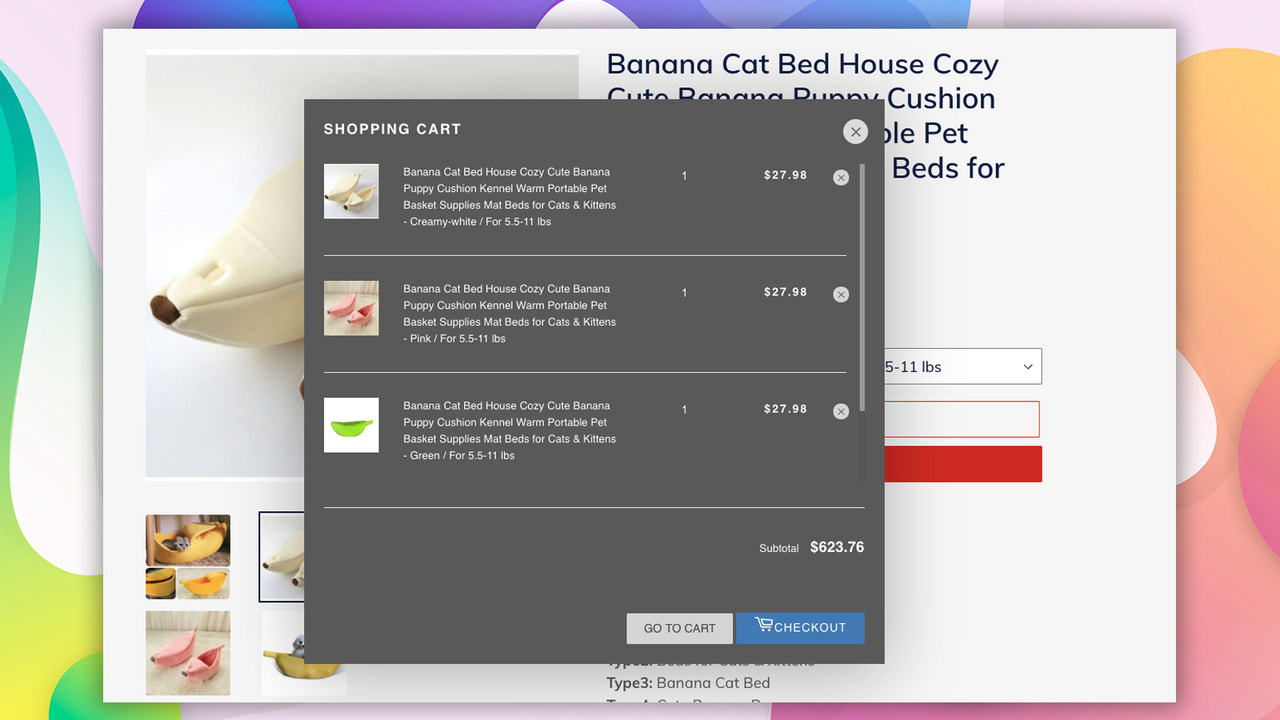The image size is (1280, 720).
Task: Click the chevron on the size selector
Action: 1027,366
